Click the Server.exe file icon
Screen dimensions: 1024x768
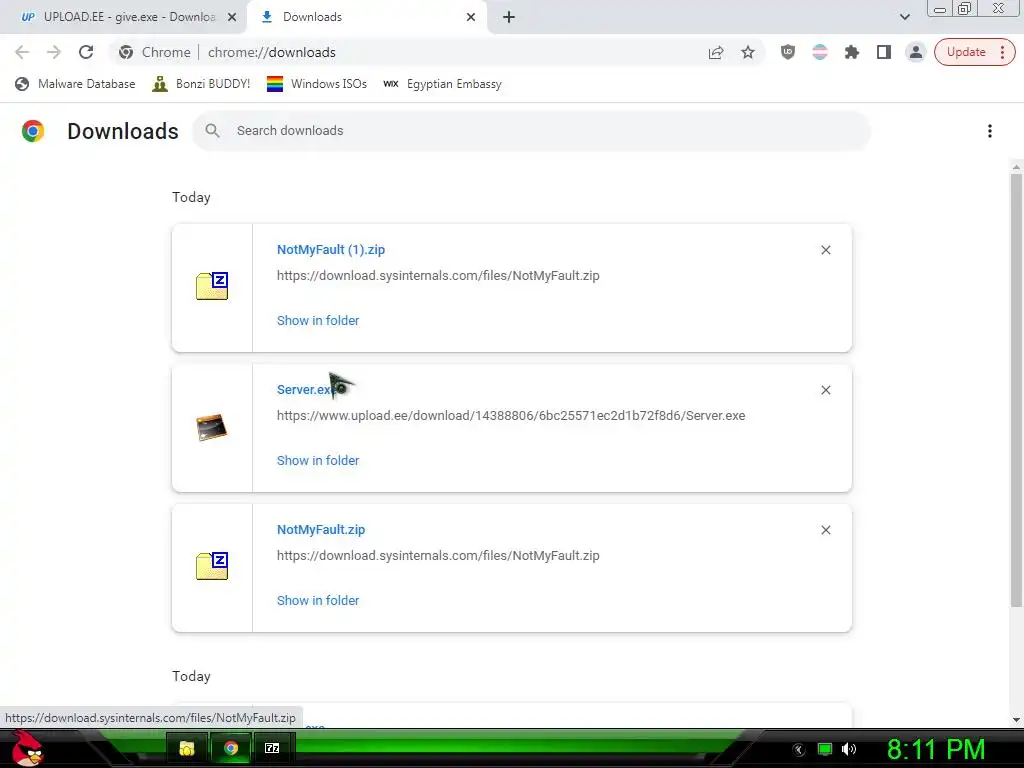point(212,428)
